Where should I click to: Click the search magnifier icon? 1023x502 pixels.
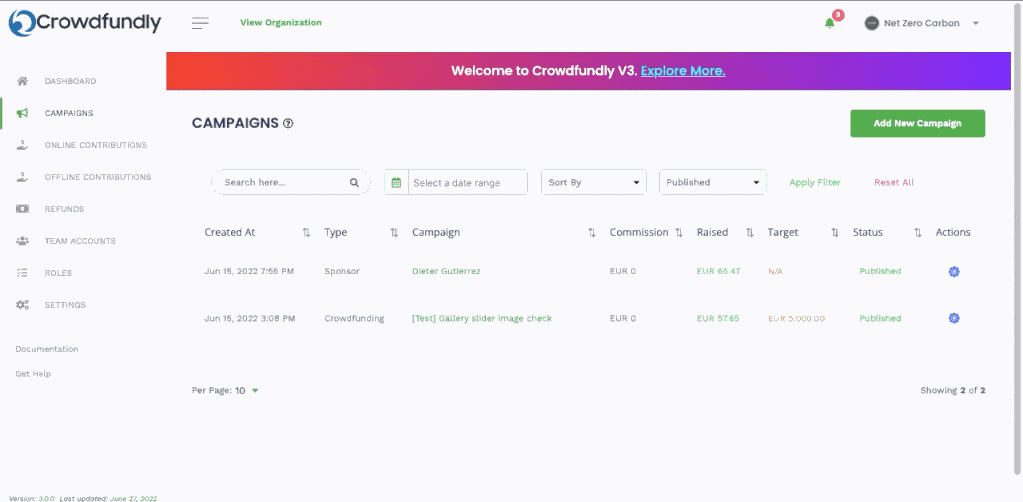[354, 183]
